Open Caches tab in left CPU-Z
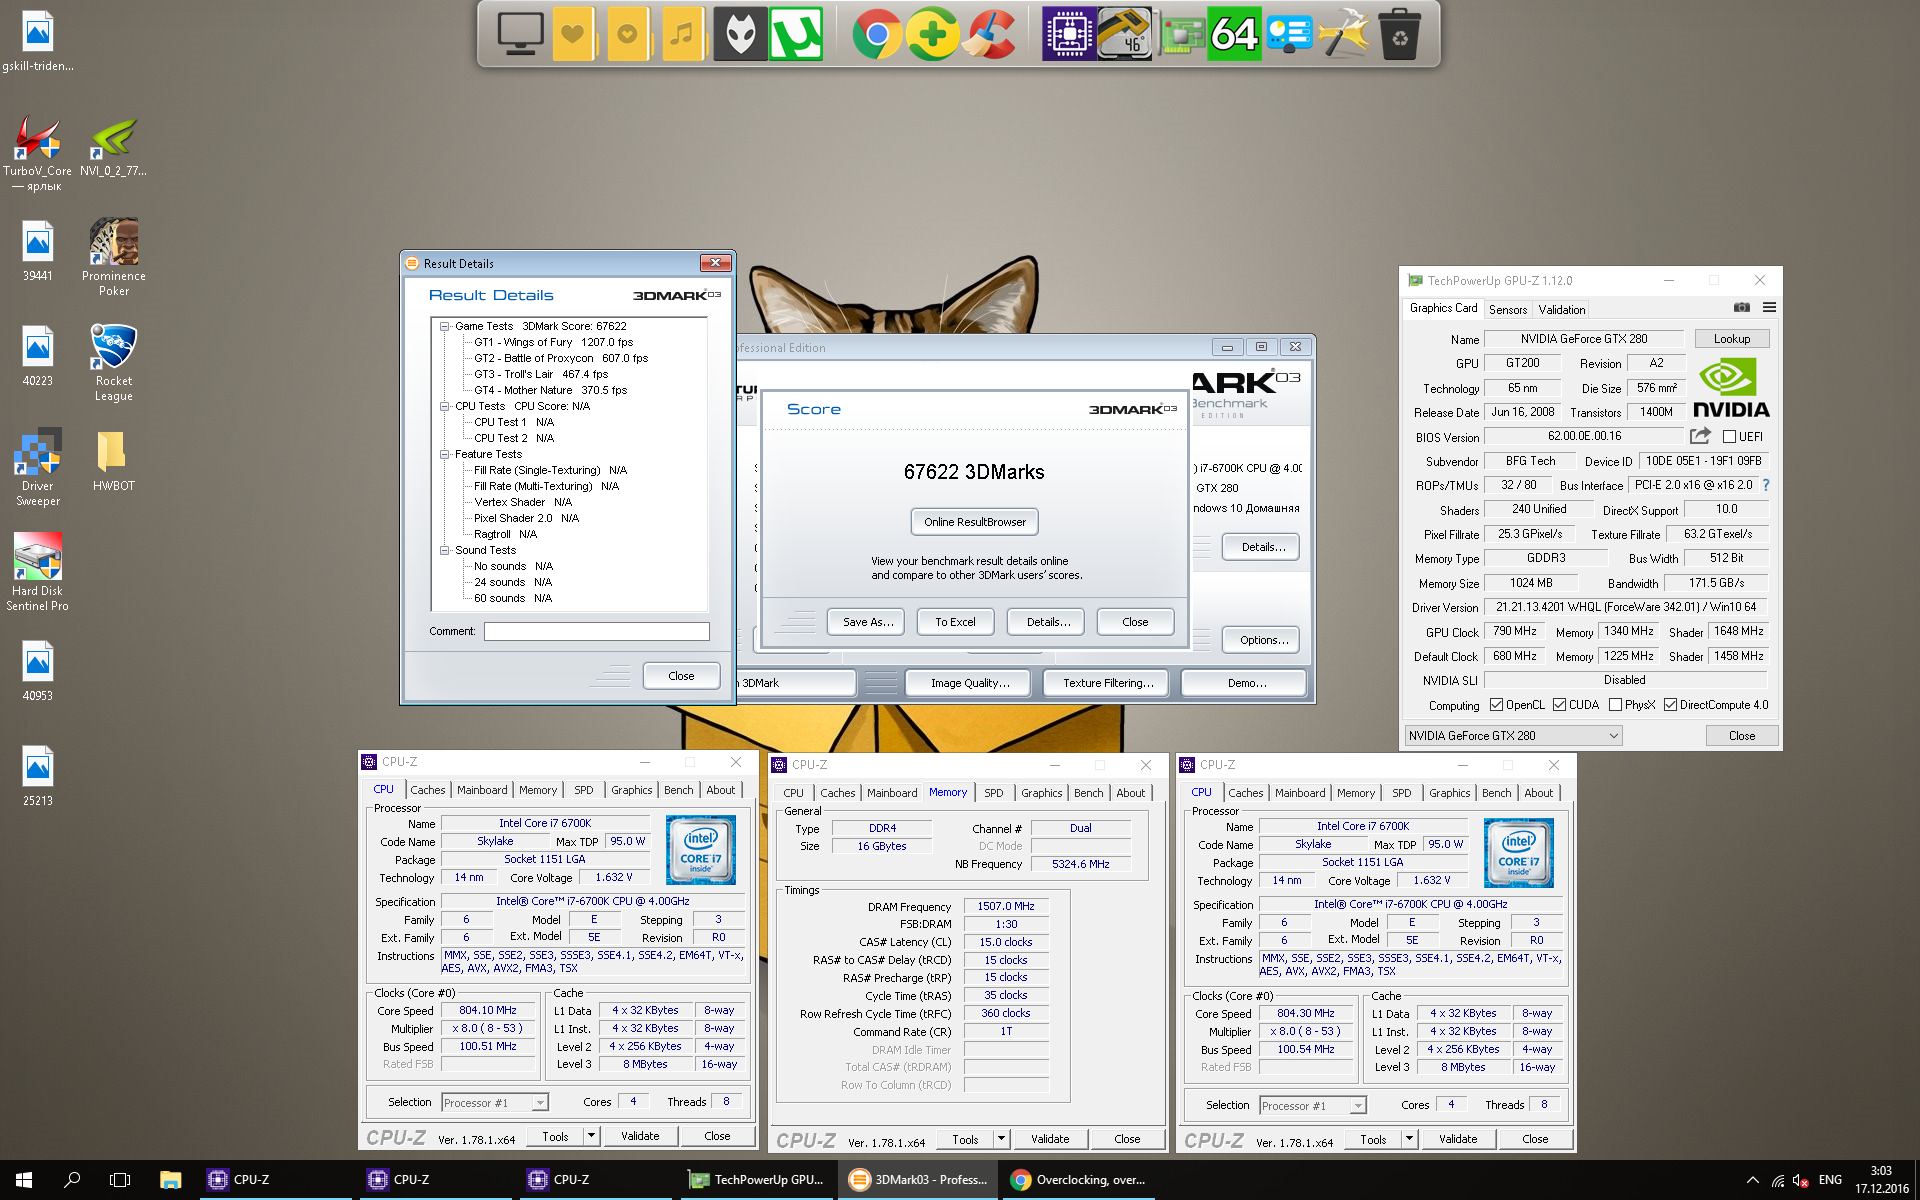Screen dimensions: 1920x1200 tap(428, 790)
